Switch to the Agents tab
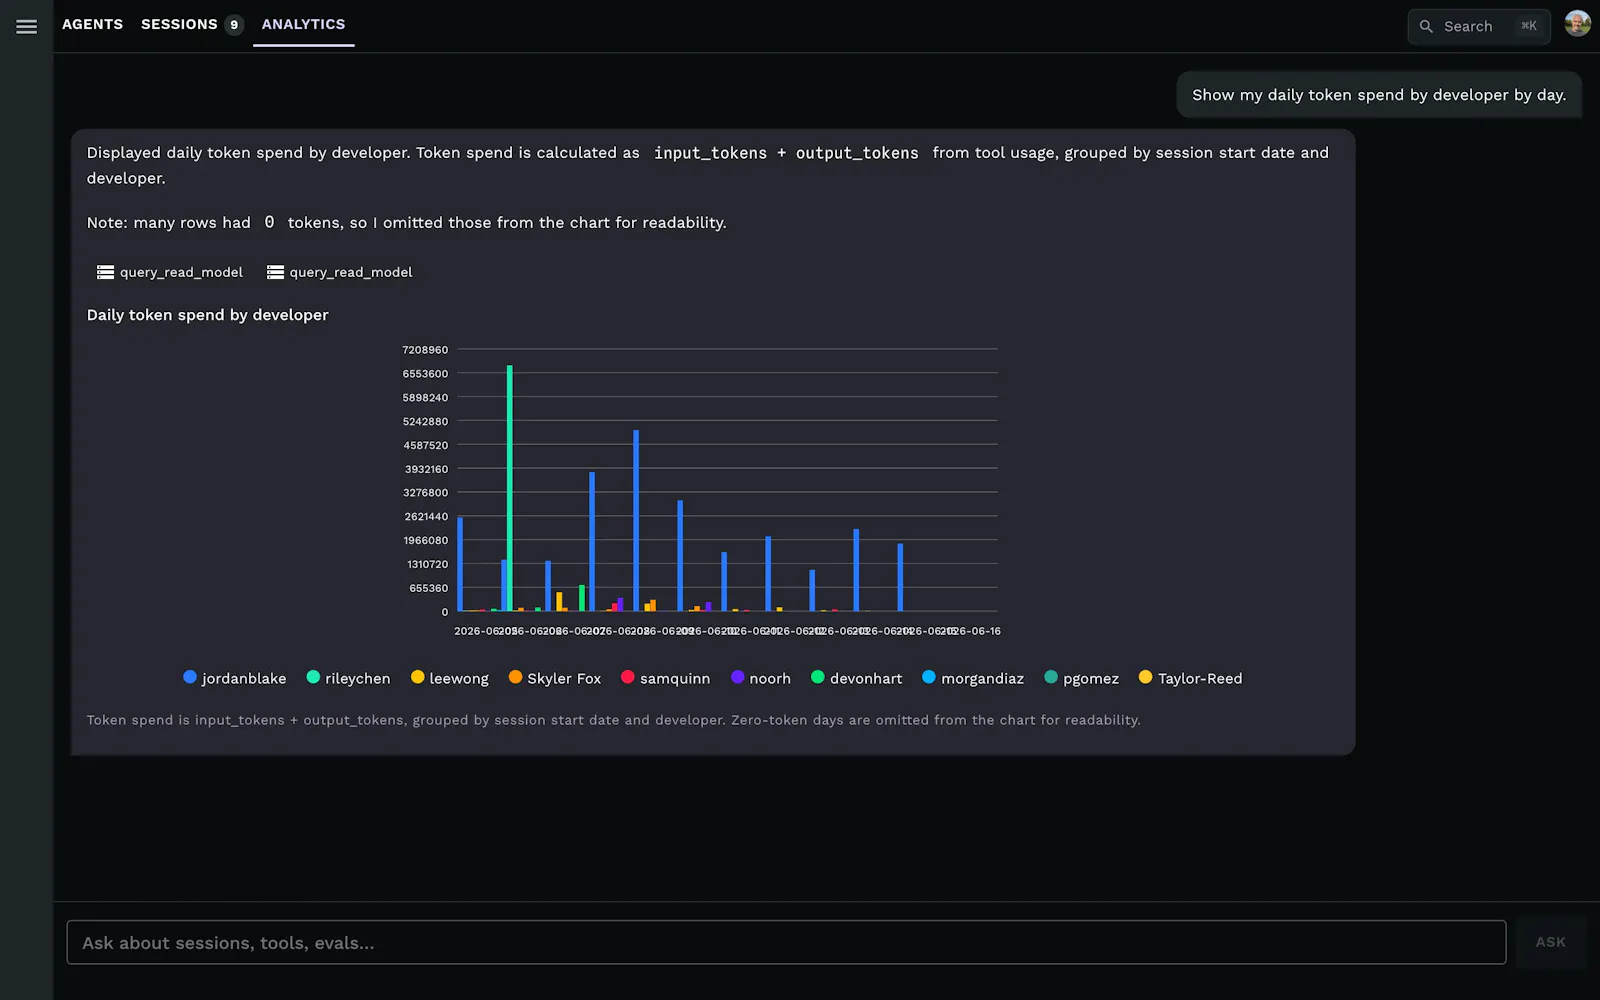This screenshot has height=1000, width=1600. point(92,24)
